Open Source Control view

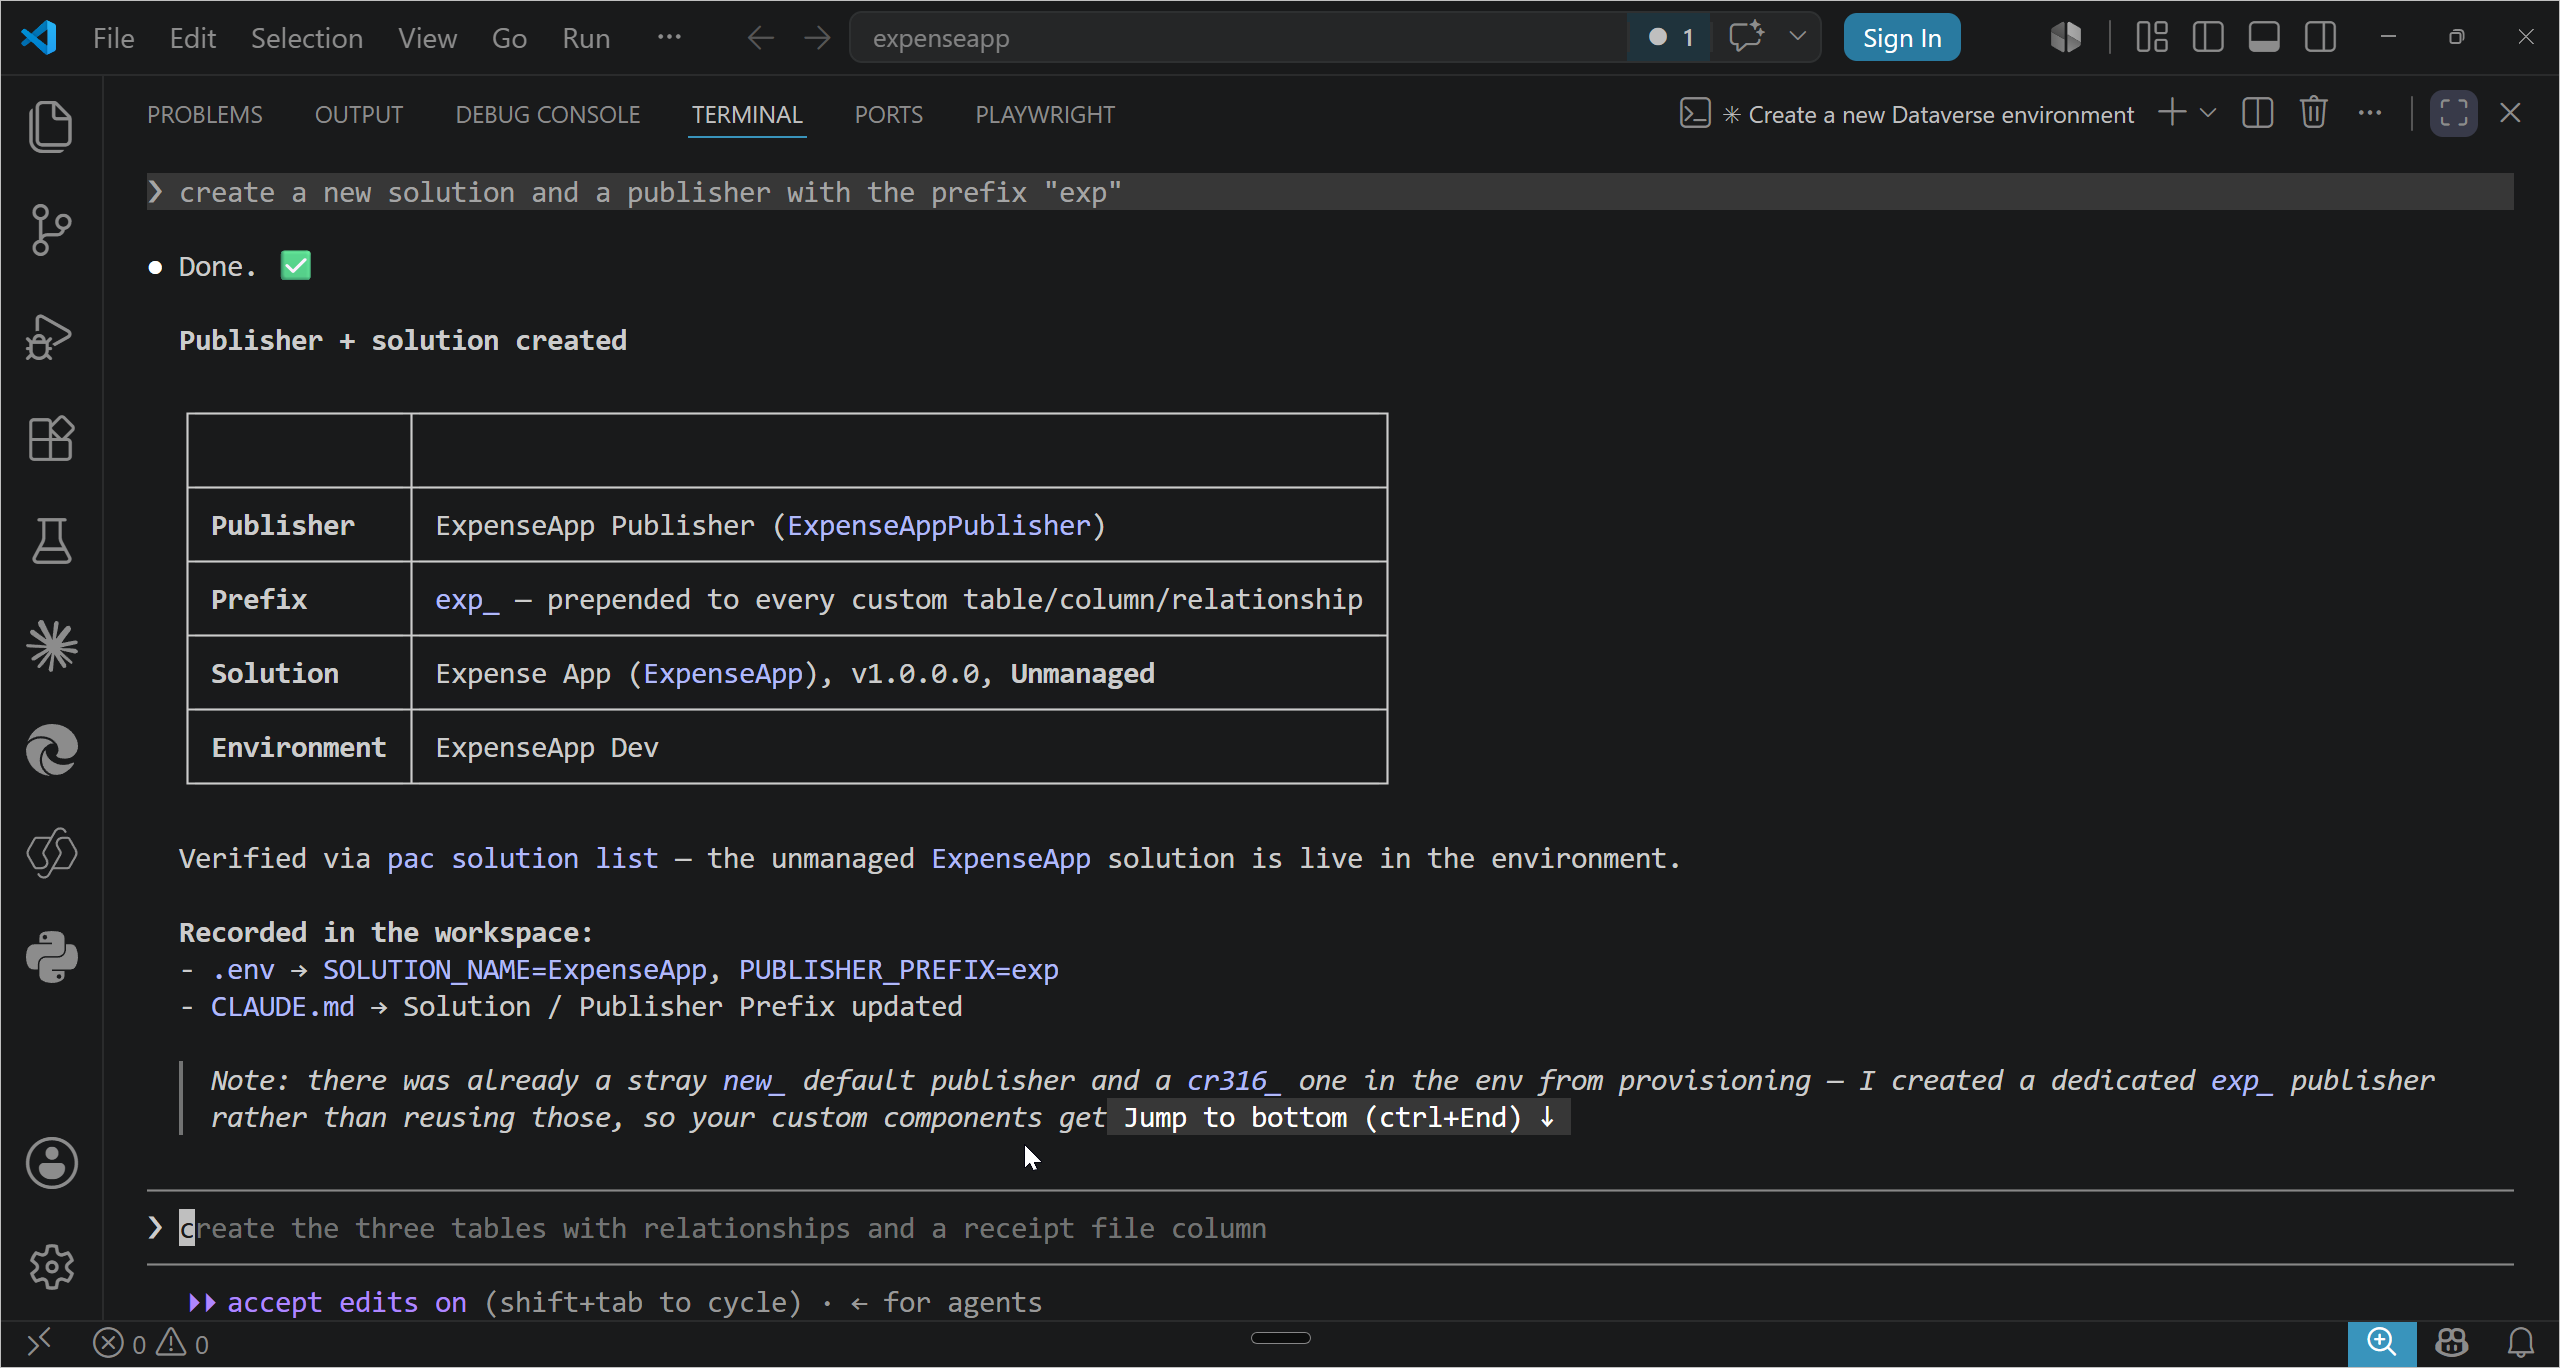51,230
